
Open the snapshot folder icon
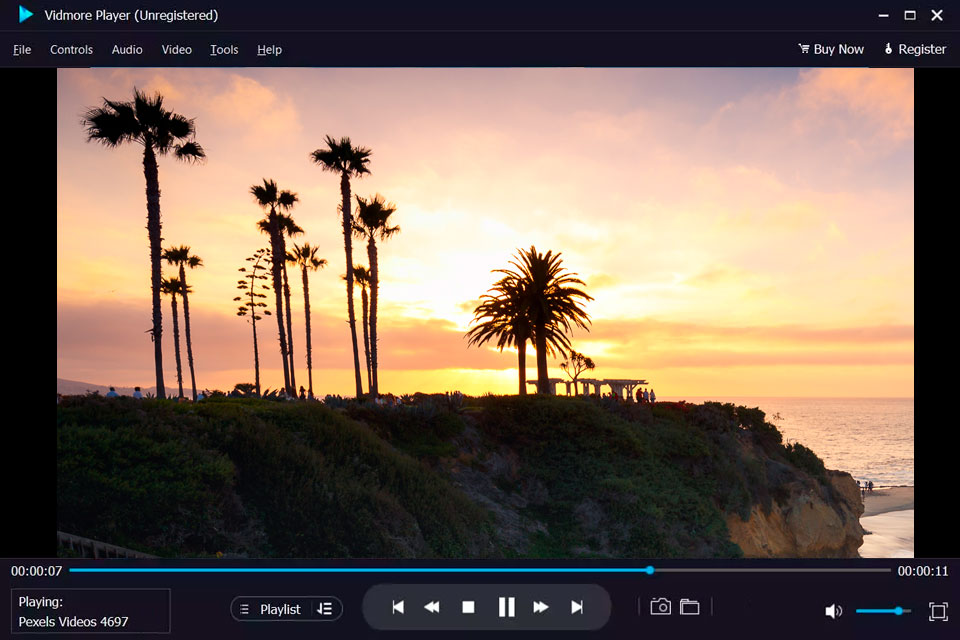click(x=689, y=606)
